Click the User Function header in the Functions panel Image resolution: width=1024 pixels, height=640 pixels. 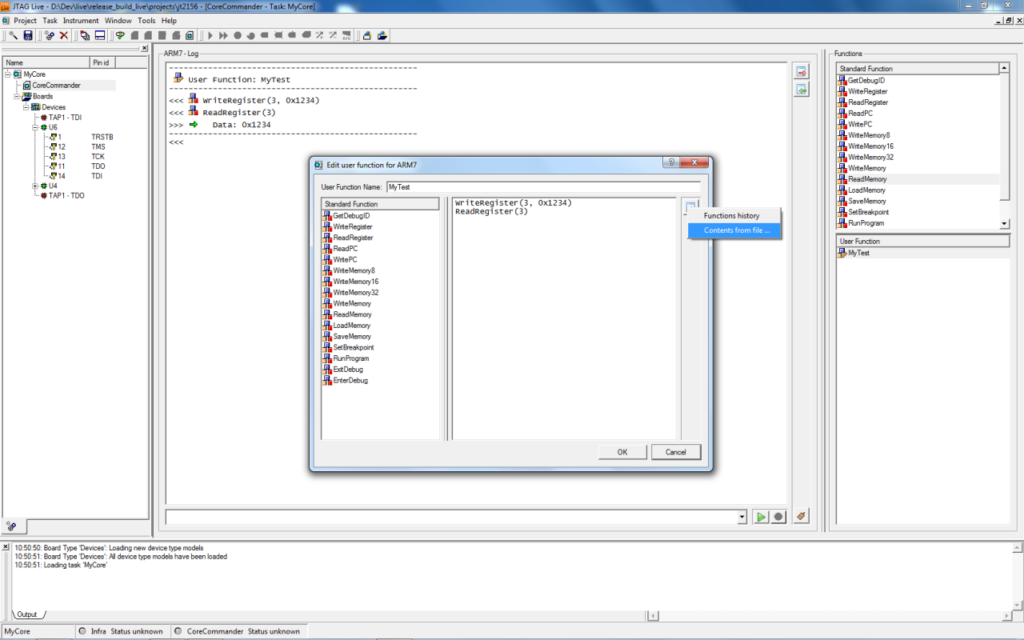[x=923, y=241]
